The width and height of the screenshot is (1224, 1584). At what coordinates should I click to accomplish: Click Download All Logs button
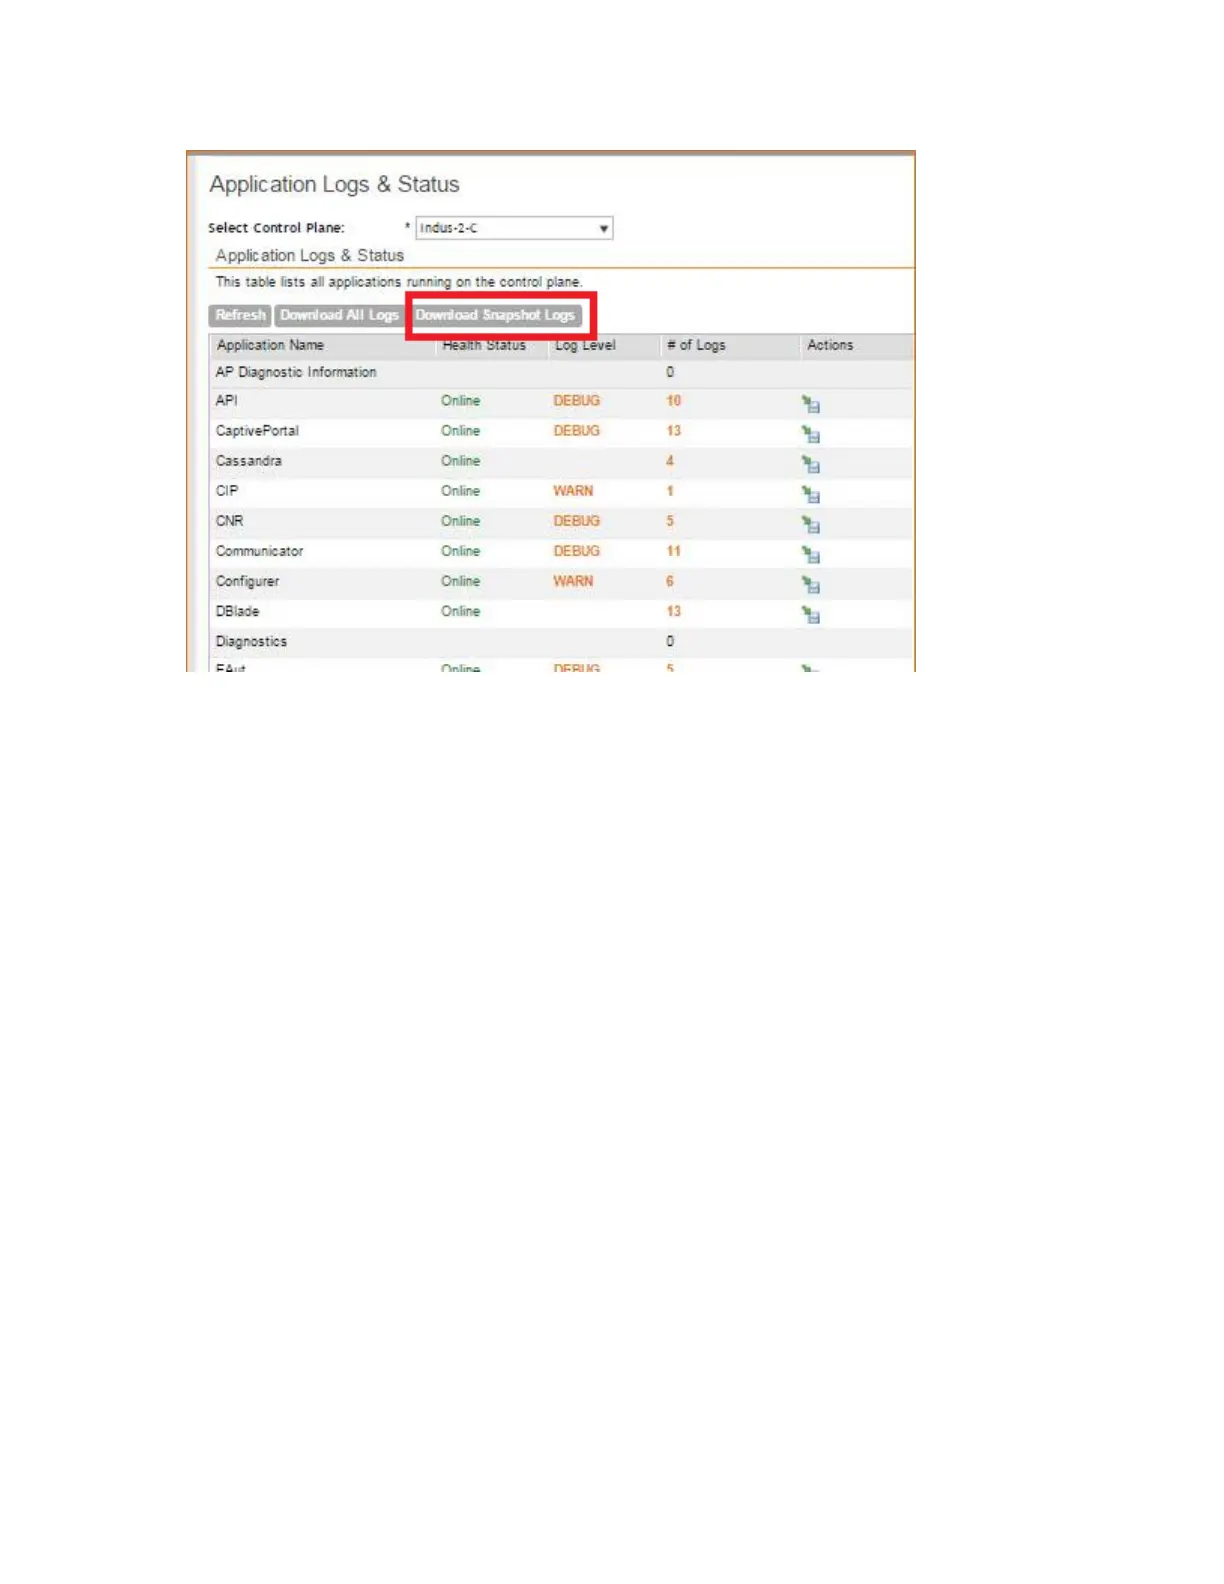click(x=339, y=315)
